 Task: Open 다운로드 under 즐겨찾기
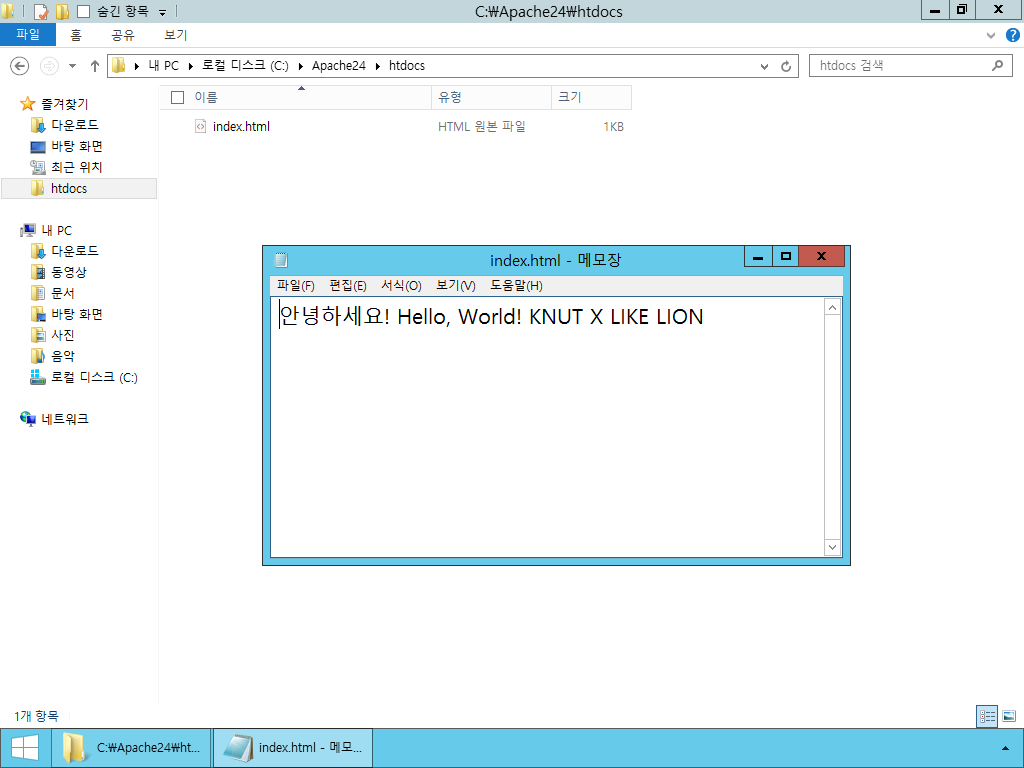click(74, 125)
